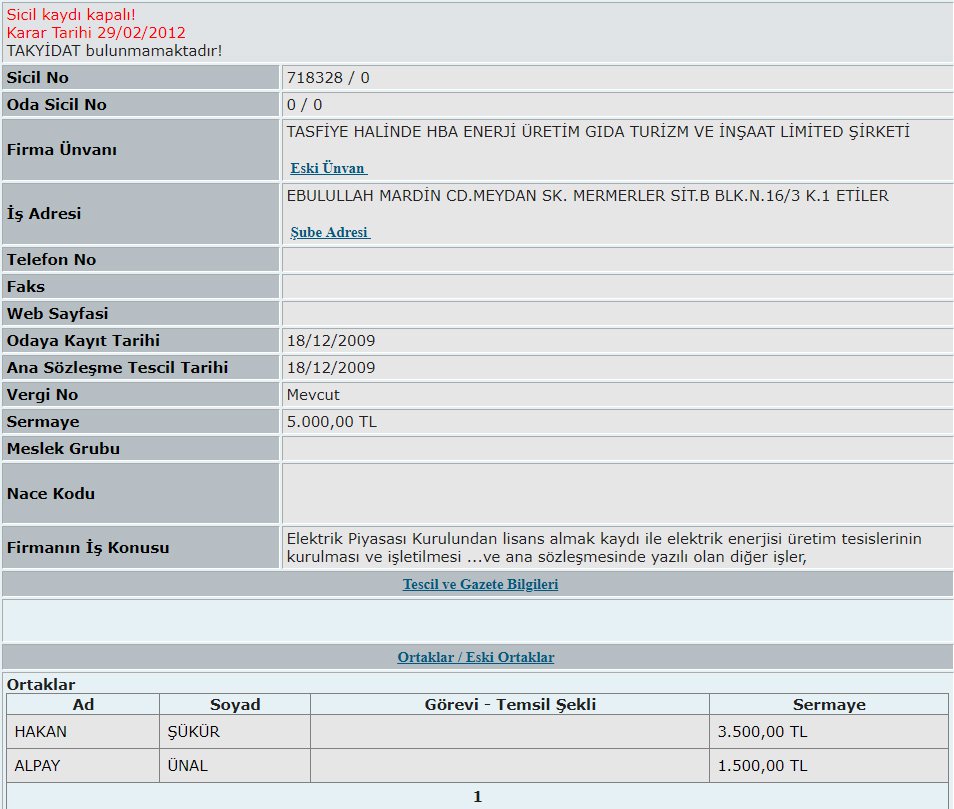The height and width of the screenshot is (809, 954).
Task: Click the Sicil No value 718328 / 0
Action: (328, 78)
